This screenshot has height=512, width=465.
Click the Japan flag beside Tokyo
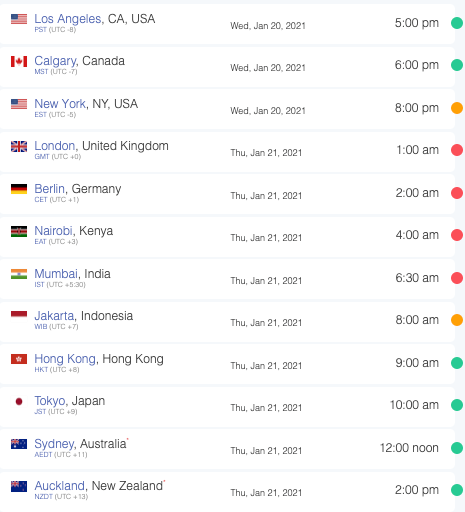19,401
